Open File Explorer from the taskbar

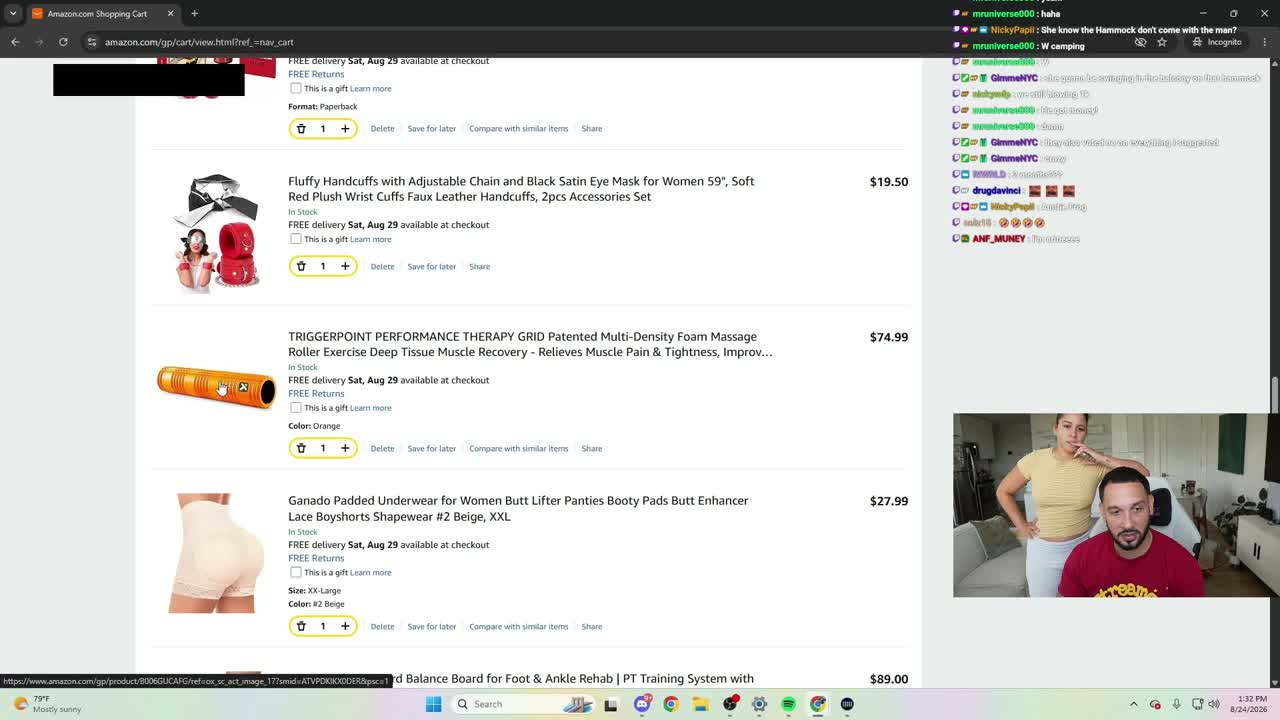coord(700,704)
